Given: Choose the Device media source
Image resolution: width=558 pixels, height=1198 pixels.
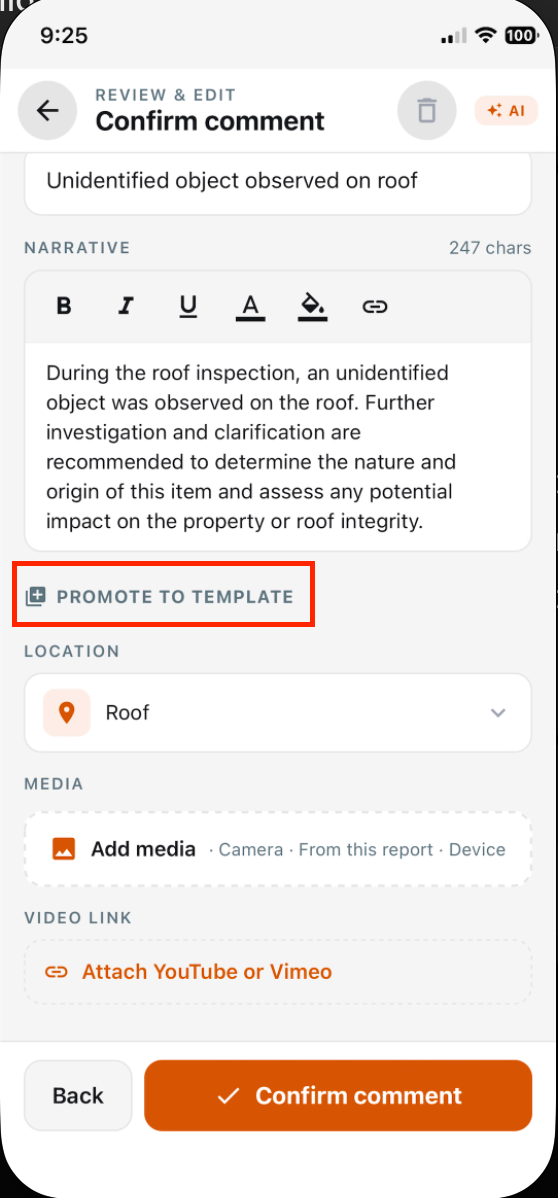Looking at the screenshot, I should click(477, 850).
